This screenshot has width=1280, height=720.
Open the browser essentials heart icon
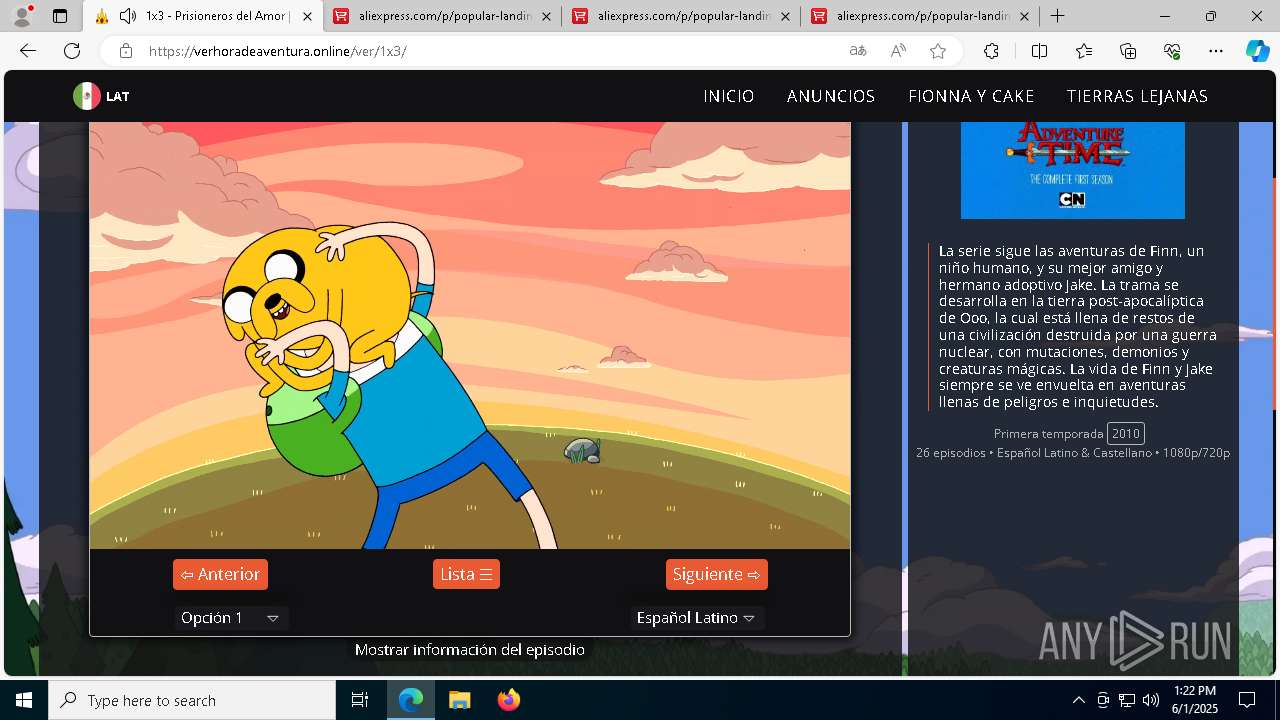pyautogui.click(x=1172, y=51)
